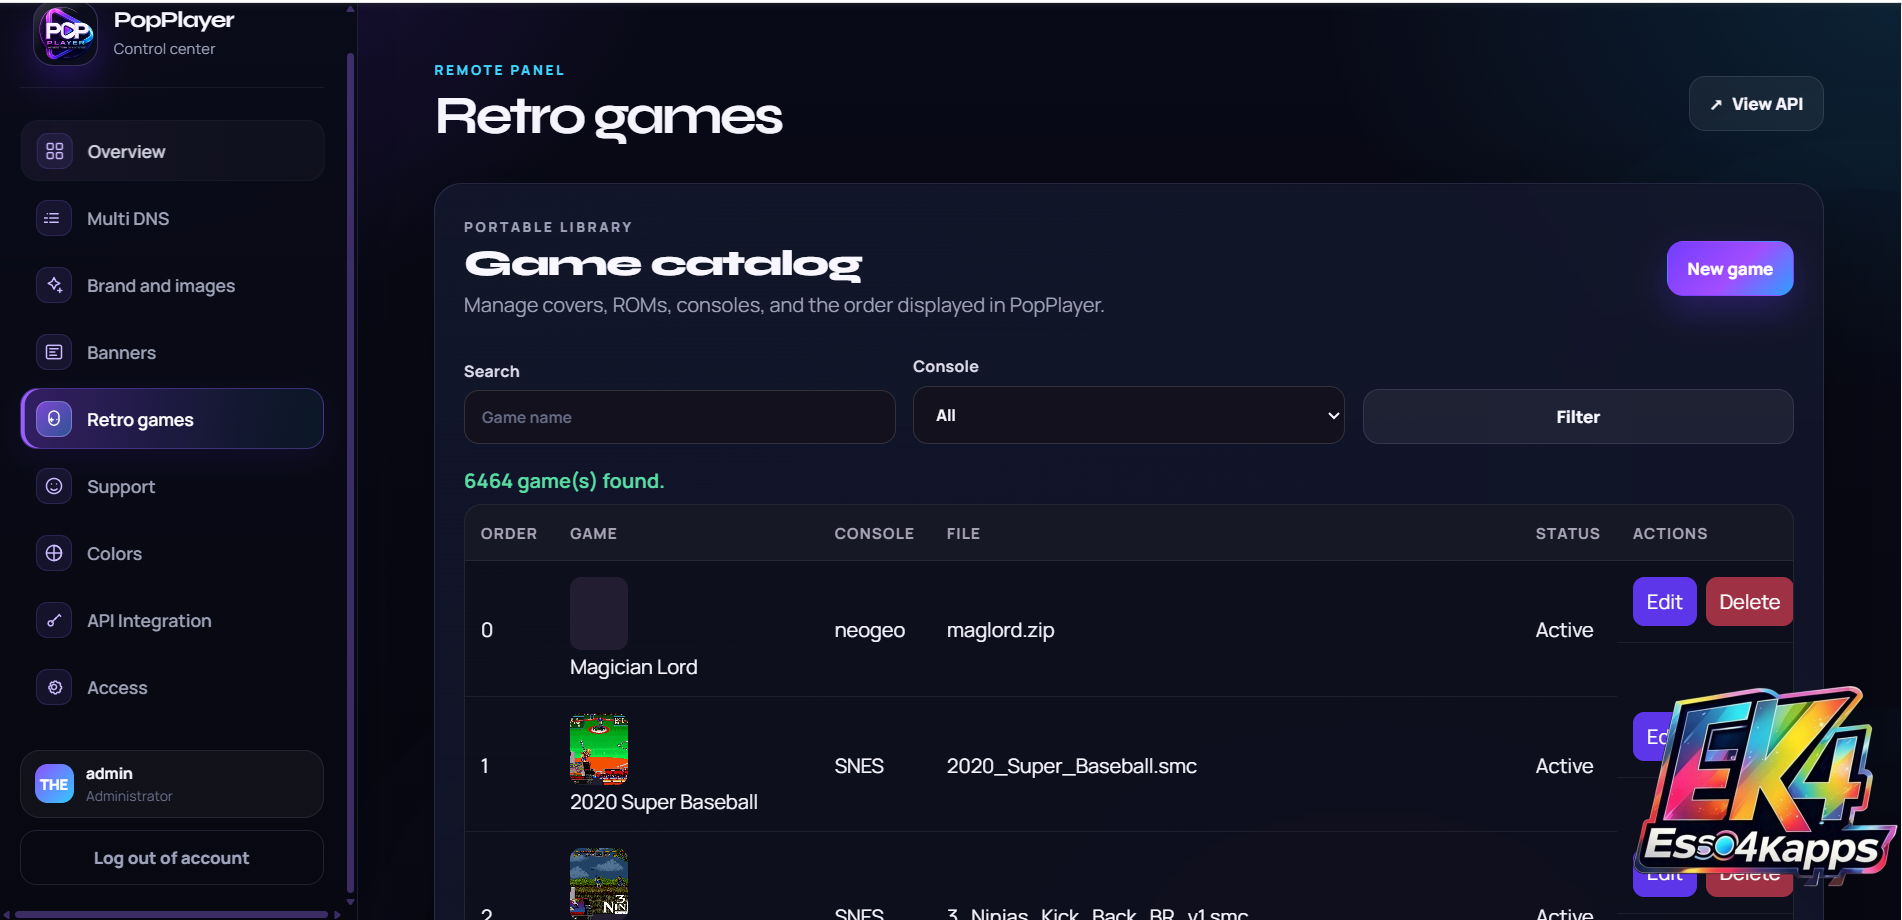Click the GAME column header

pyautogui.click(x=593, y=534)
